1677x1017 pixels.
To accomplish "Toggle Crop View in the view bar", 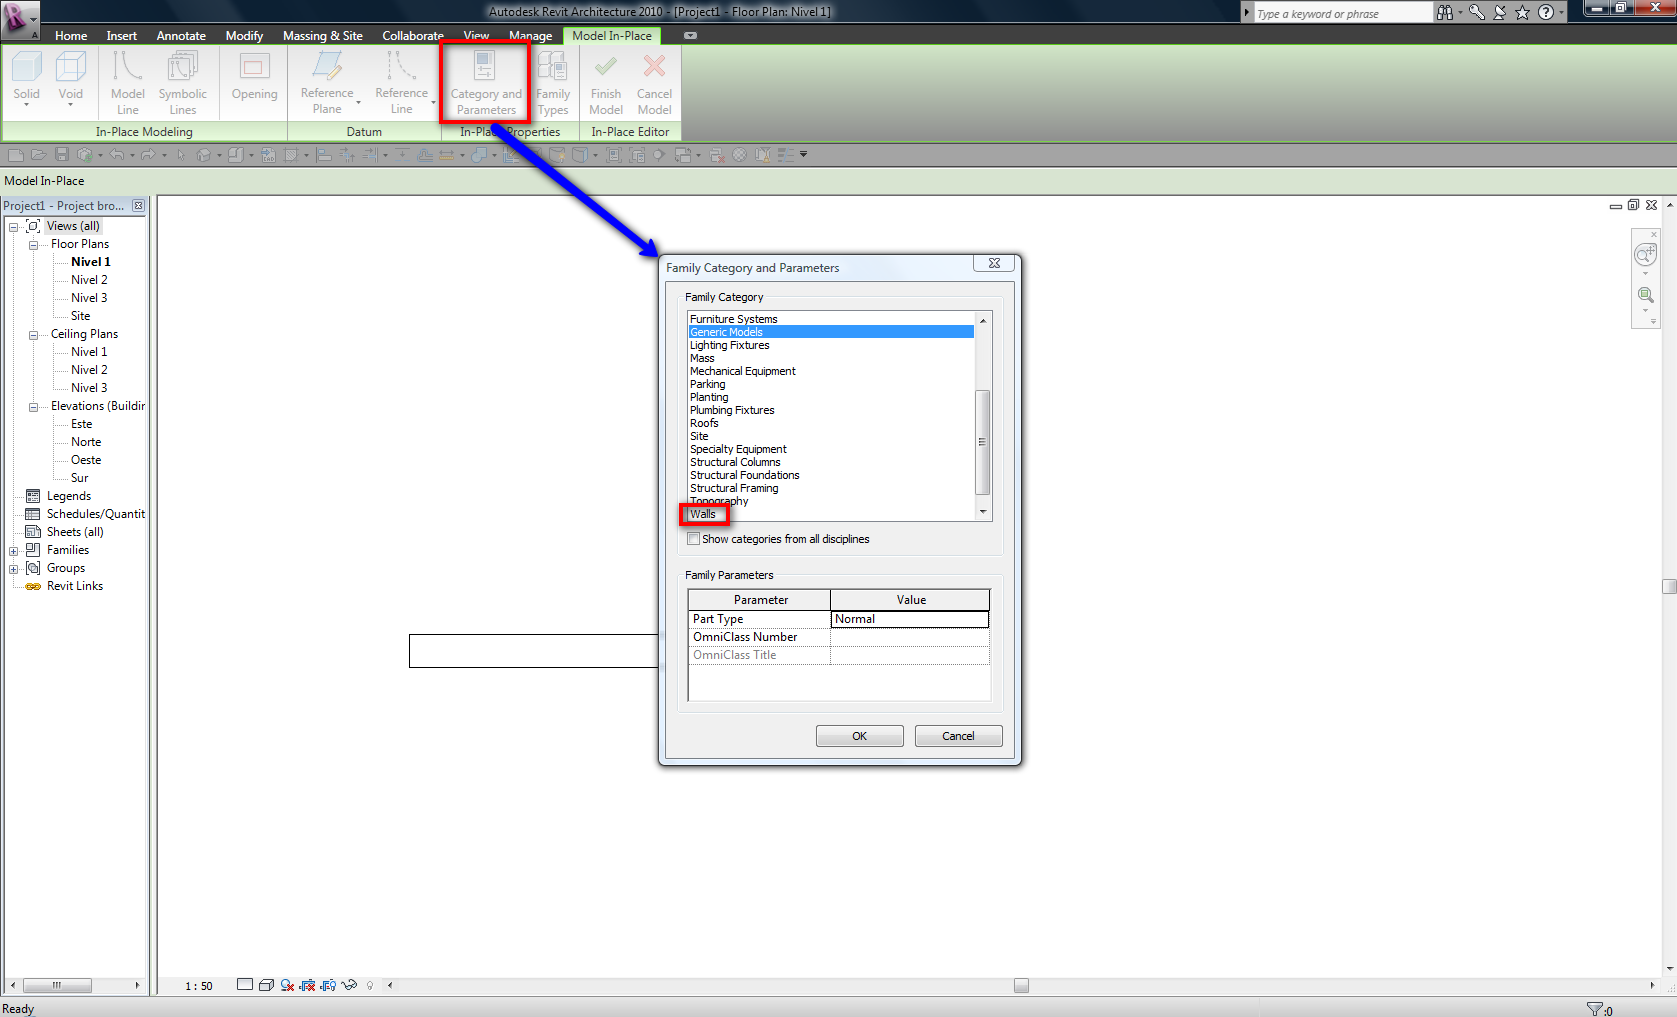I will coord(308,985).
